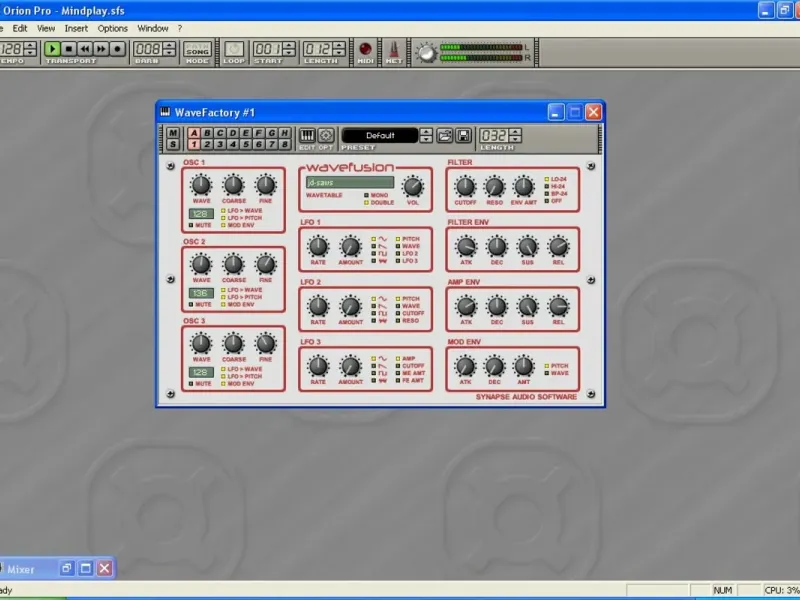
Task: Click the save preset disk icon
Action: pyautogui.click(x=464, y=135)
